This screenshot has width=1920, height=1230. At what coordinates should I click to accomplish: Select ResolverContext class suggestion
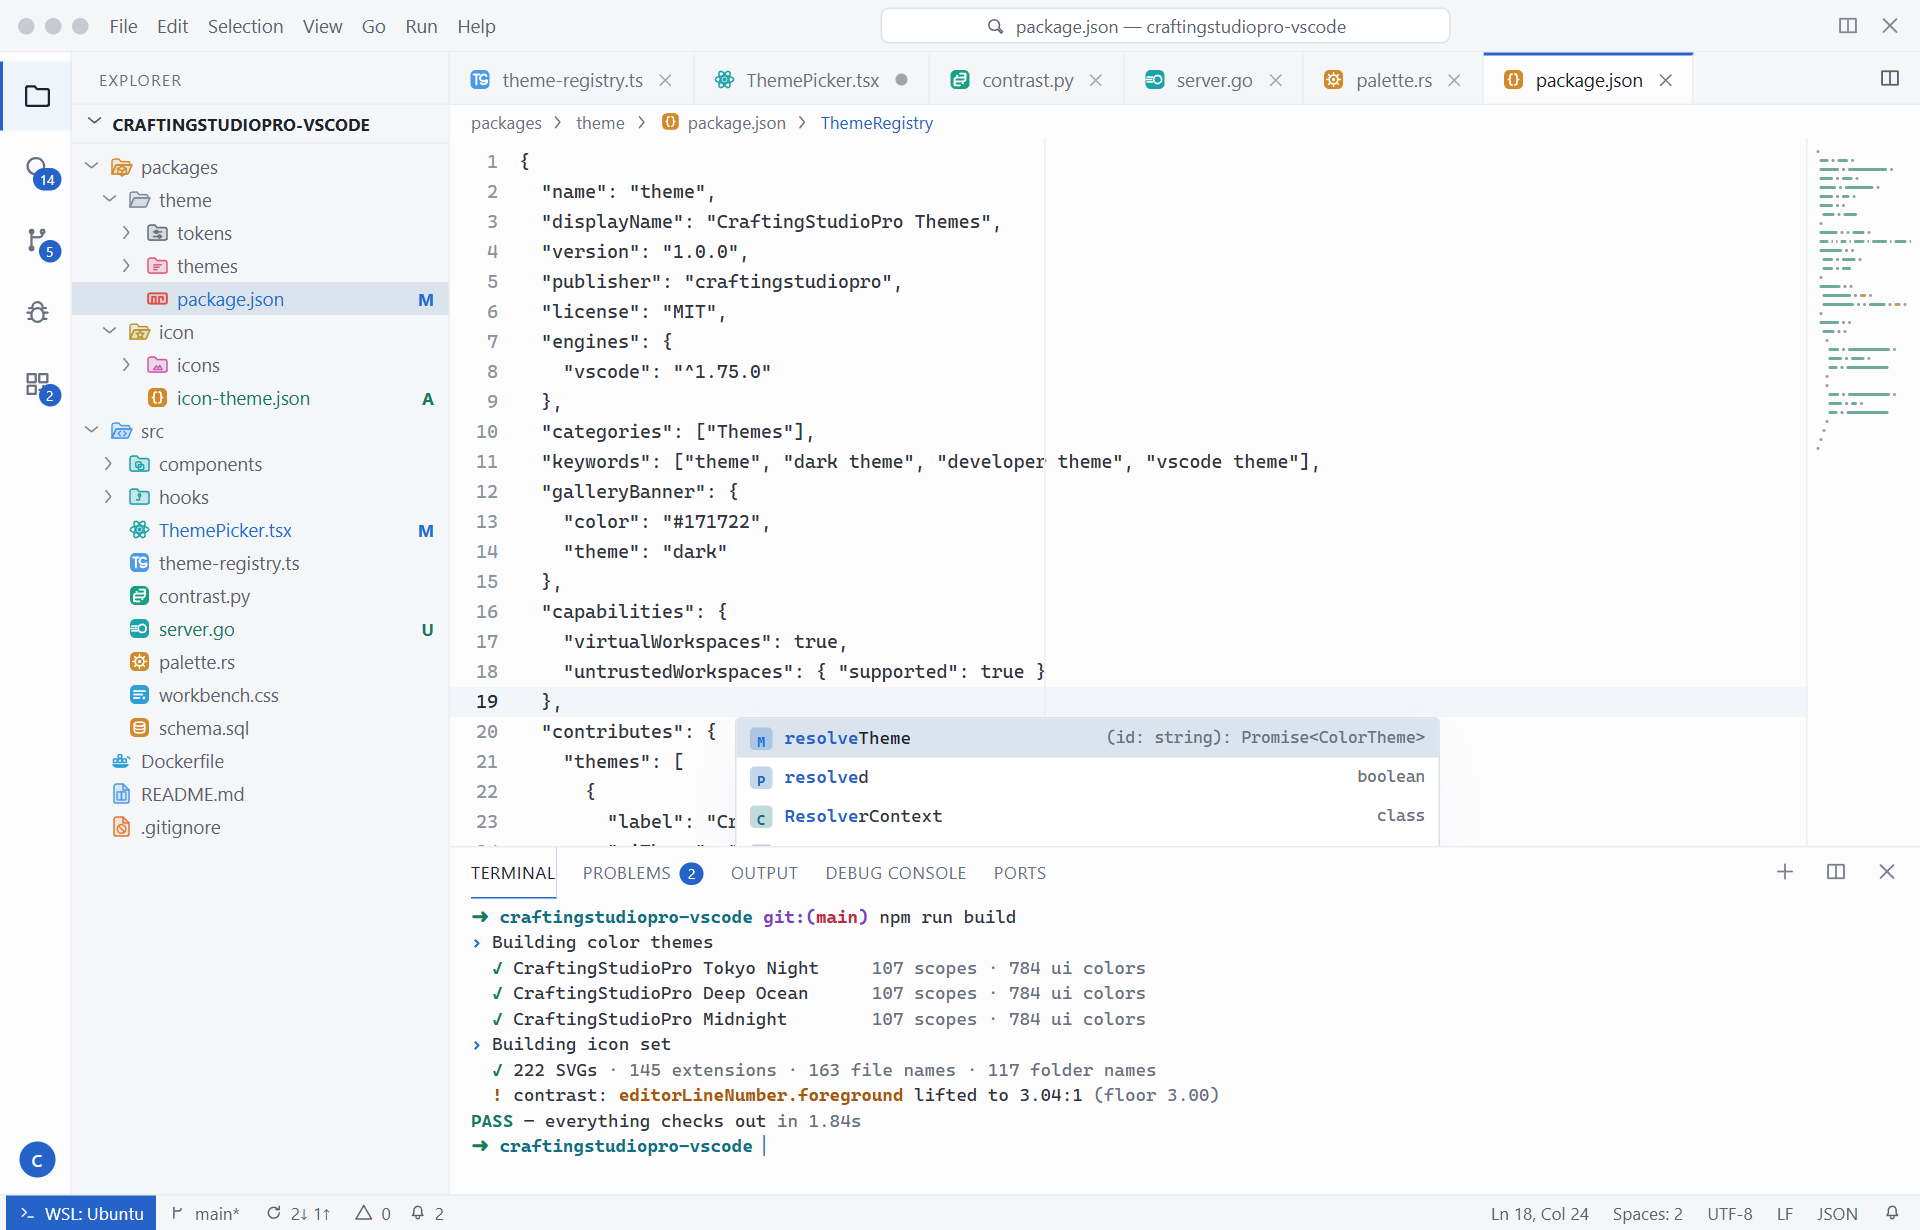pos(1088,816)
